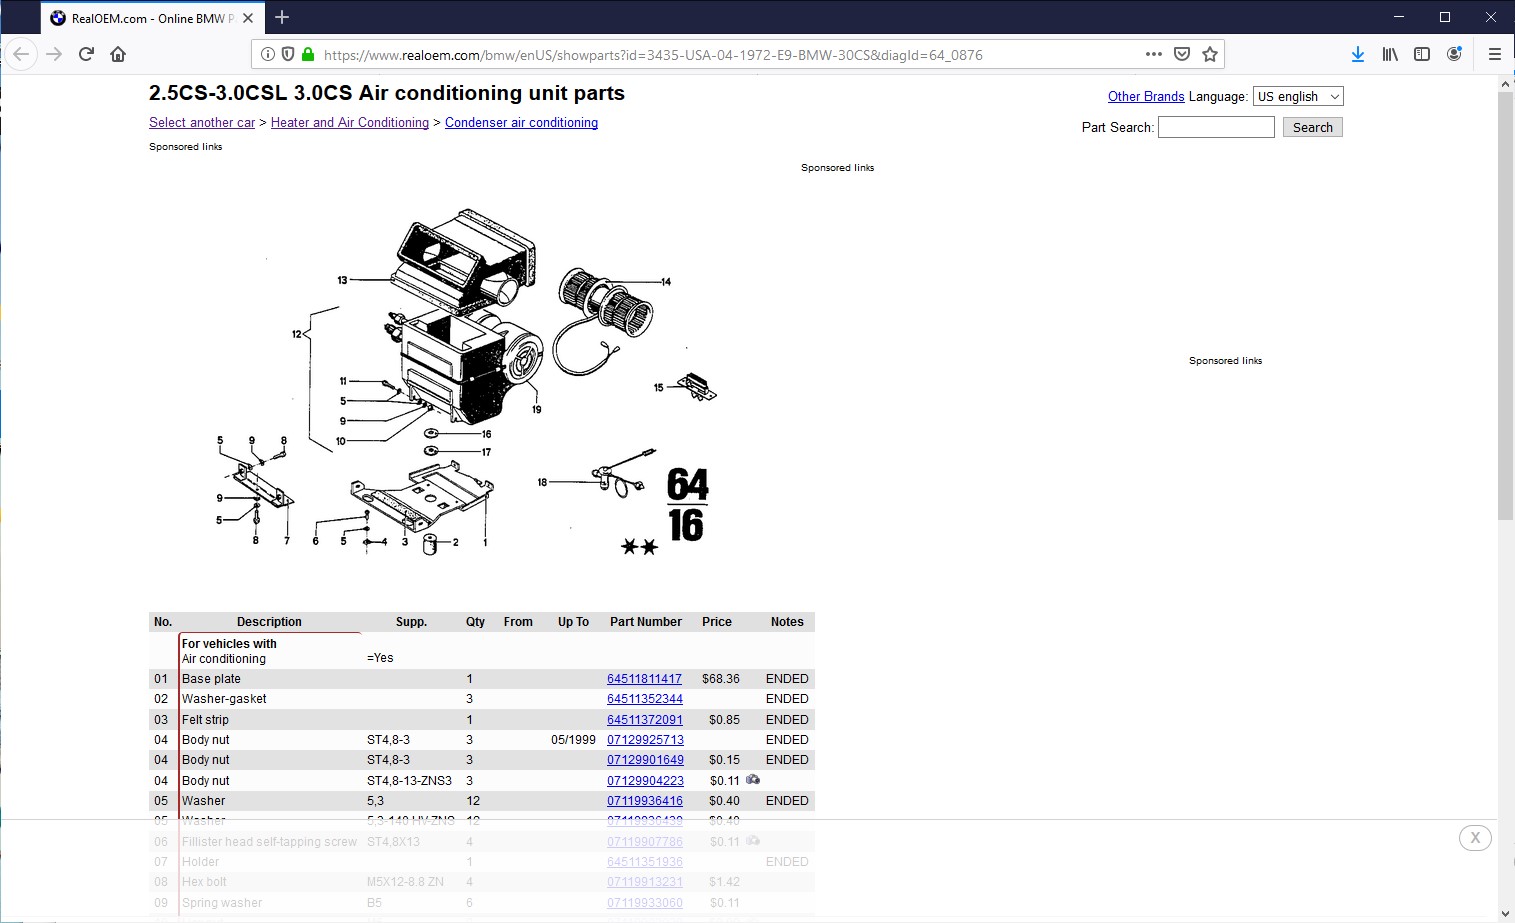Click the address bar URL
The height and width of the screenshot is (923, 1515).
tap(653, 55)
